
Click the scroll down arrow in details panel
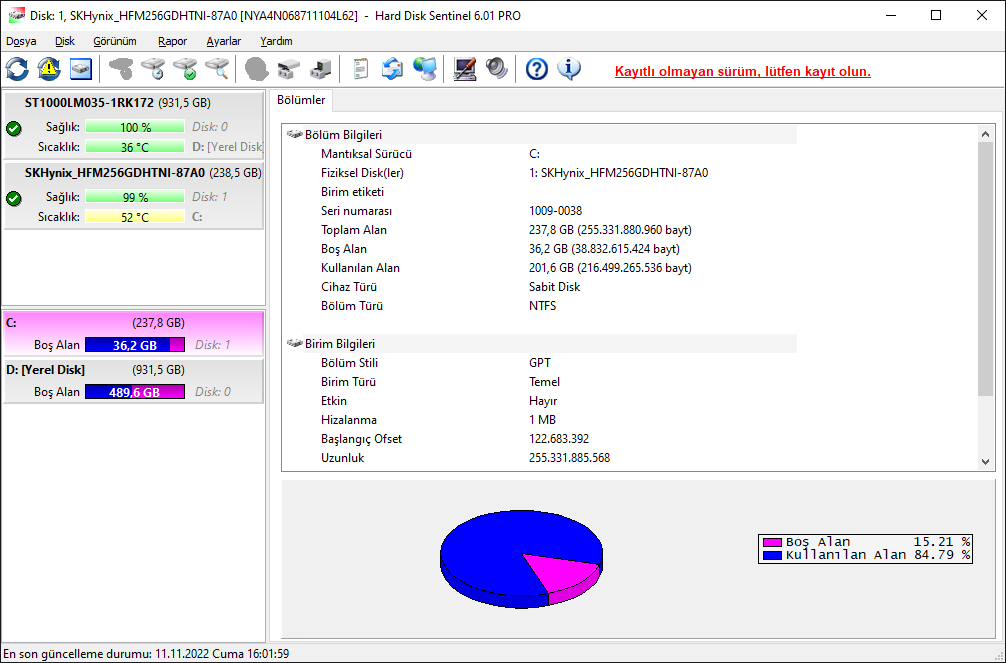coord(985,461)
